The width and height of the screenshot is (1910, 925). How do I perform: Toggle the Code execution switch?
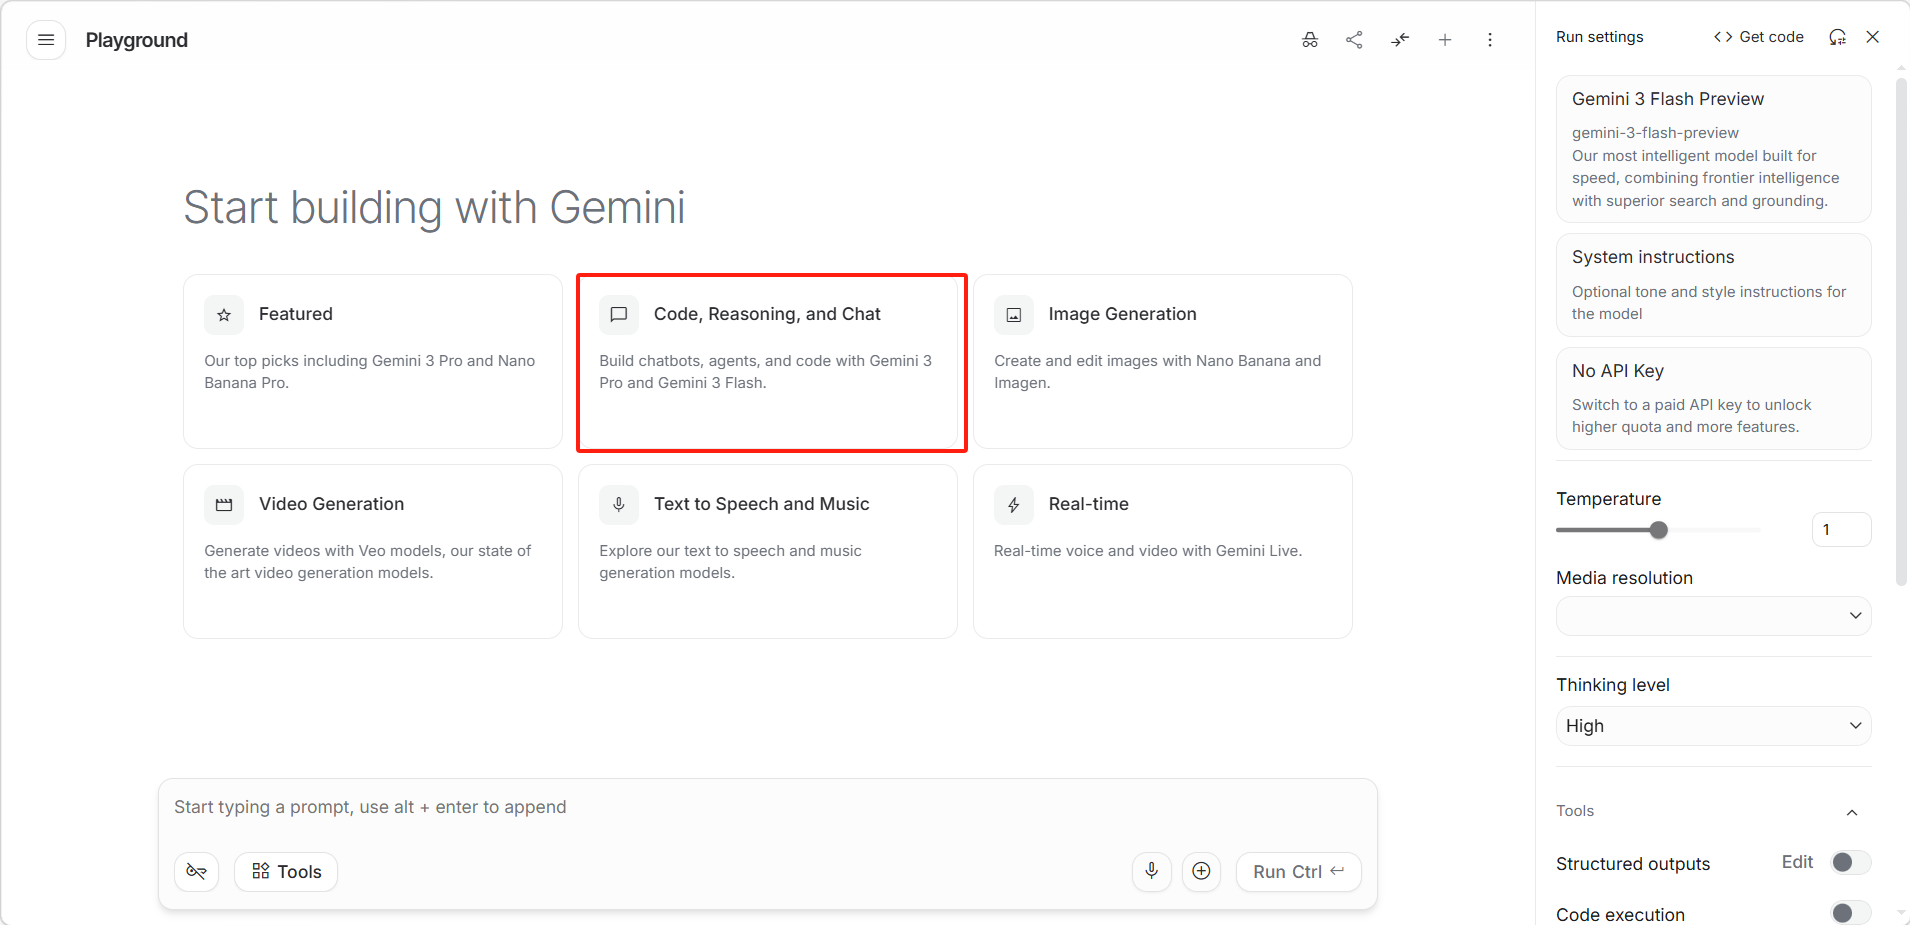[1850, 913]
